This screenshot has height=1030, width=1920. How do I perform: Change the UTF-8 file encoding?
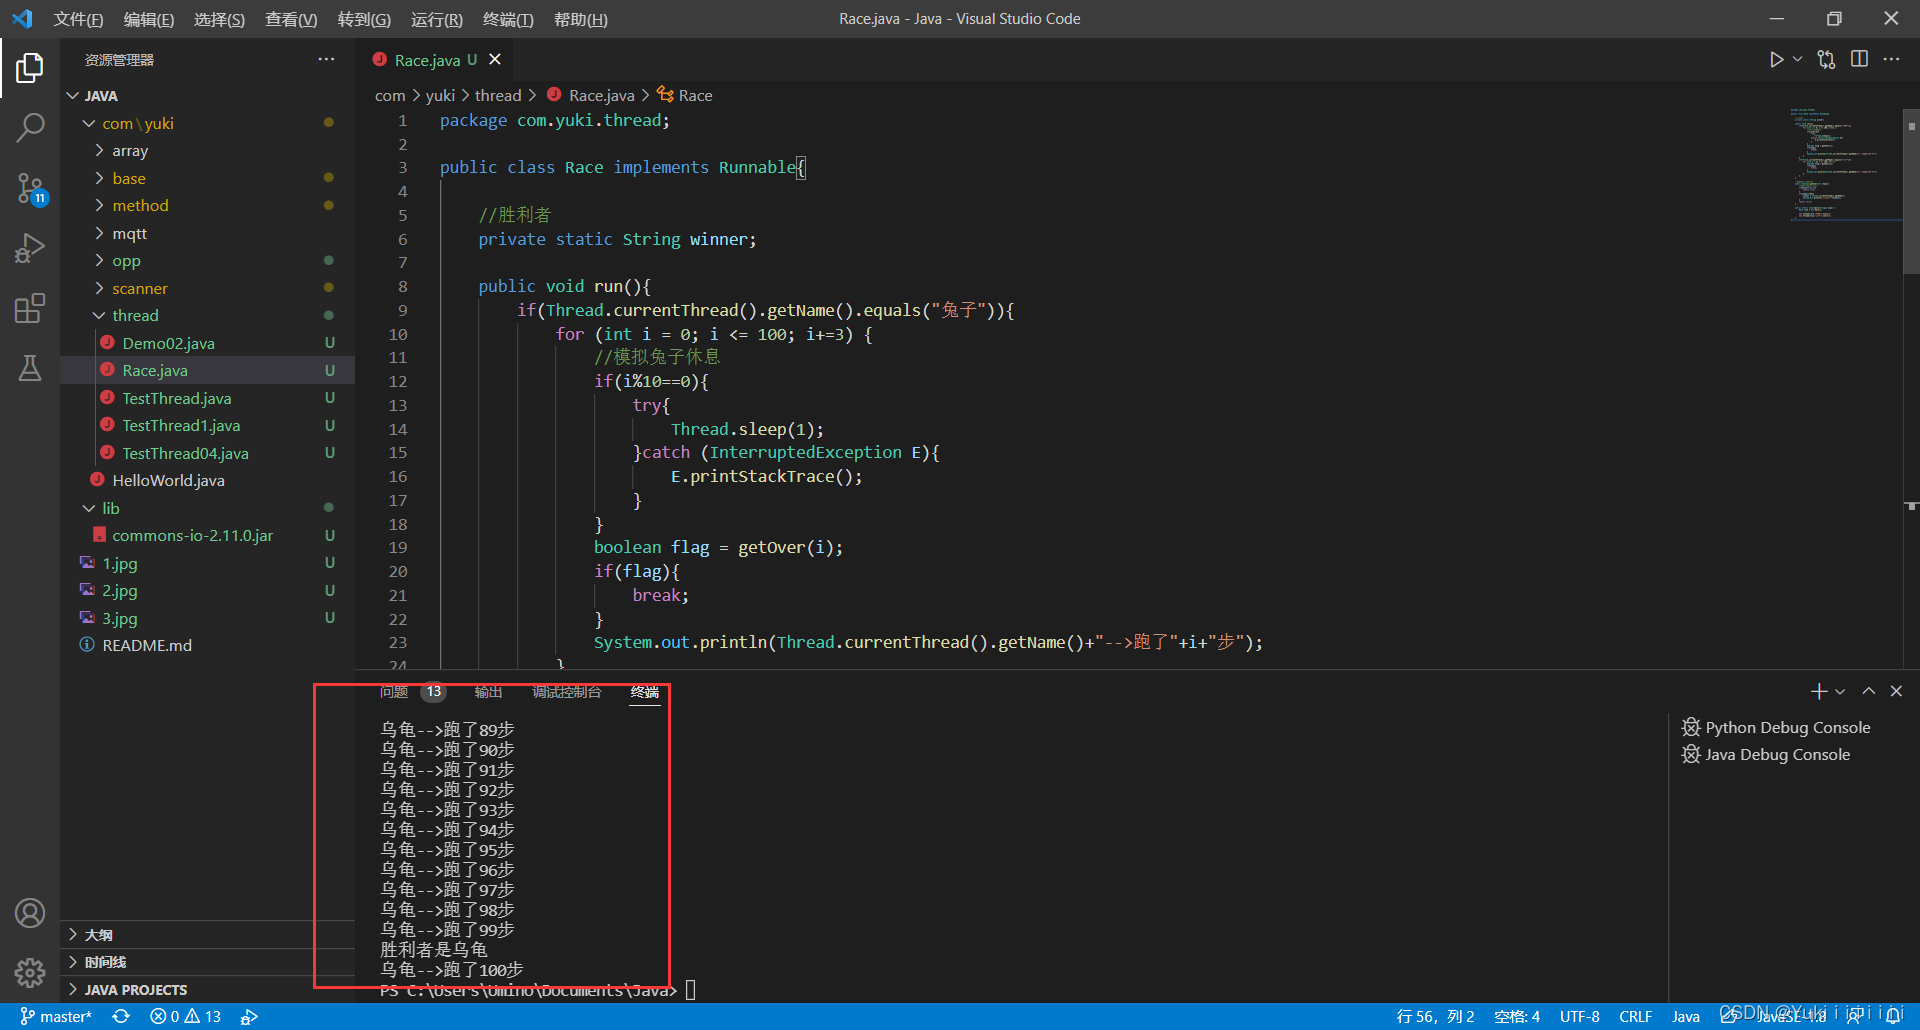tap(1579, 1016)
